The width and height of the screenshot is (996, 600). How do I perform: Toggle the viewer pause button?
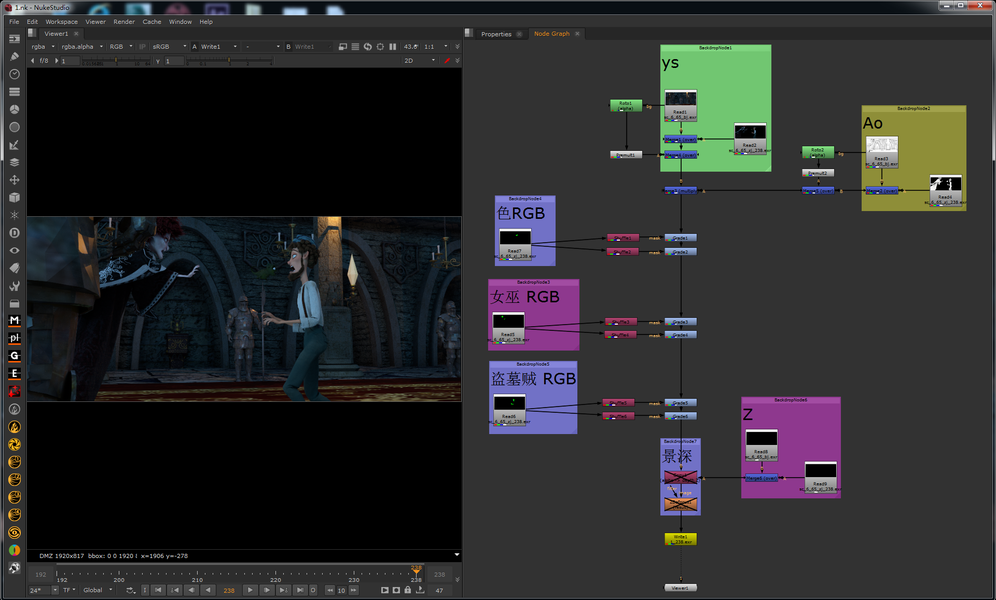pos(393,46)
